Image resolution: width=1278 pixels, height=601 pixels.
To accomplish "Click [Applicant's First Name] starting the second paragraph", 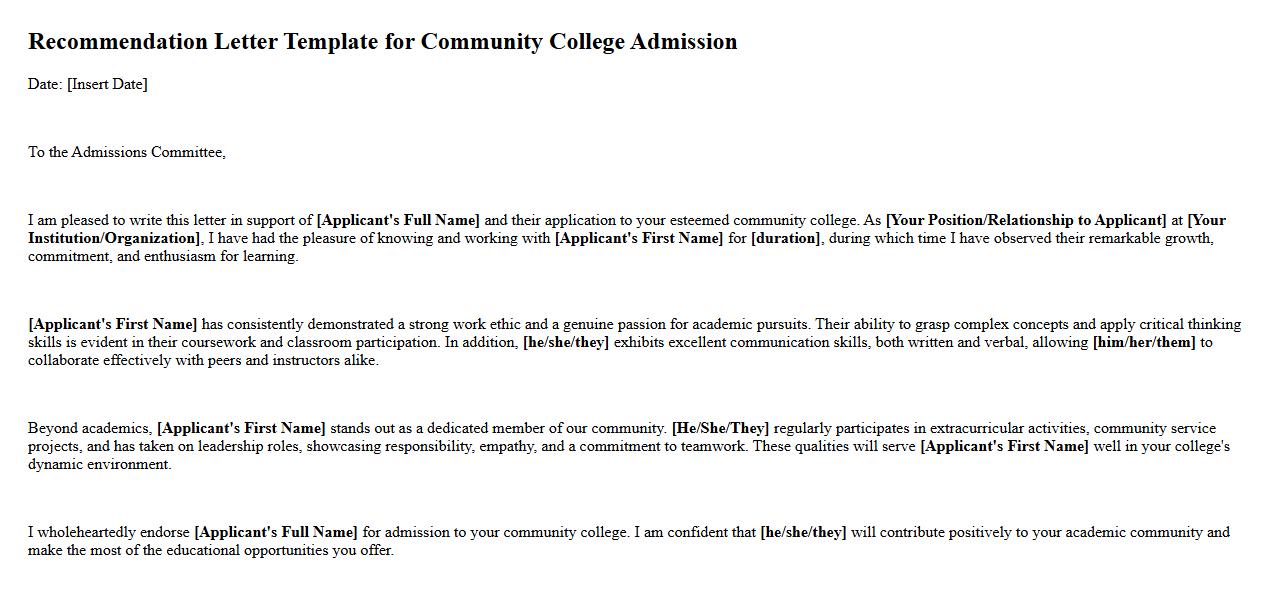I will [113, 324].
